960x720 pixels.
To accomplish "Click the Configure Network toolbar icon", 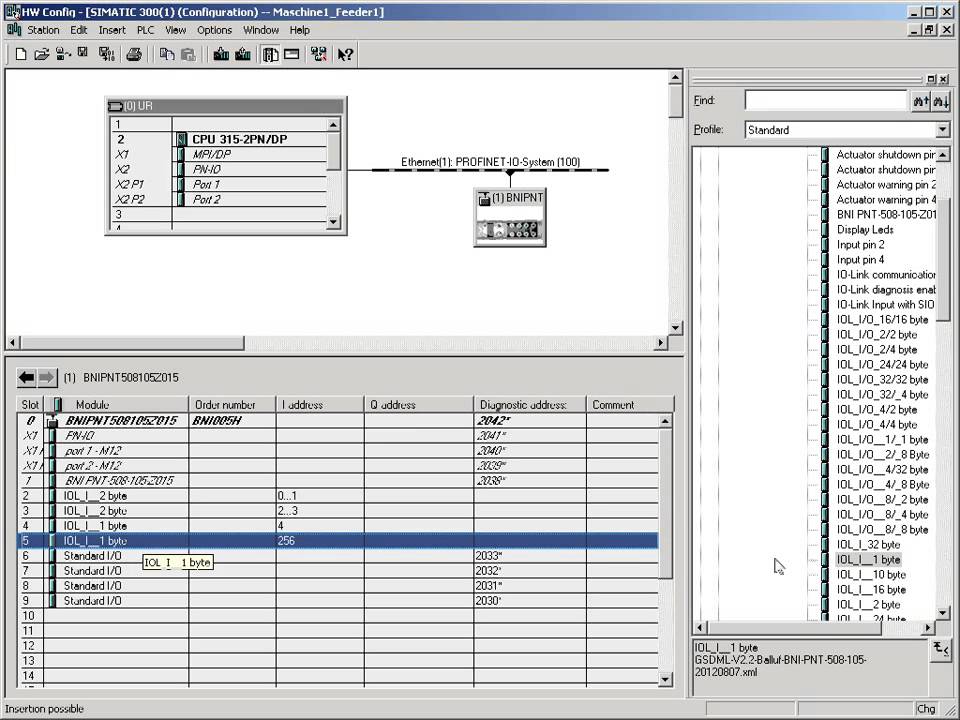I will point(318,54).
